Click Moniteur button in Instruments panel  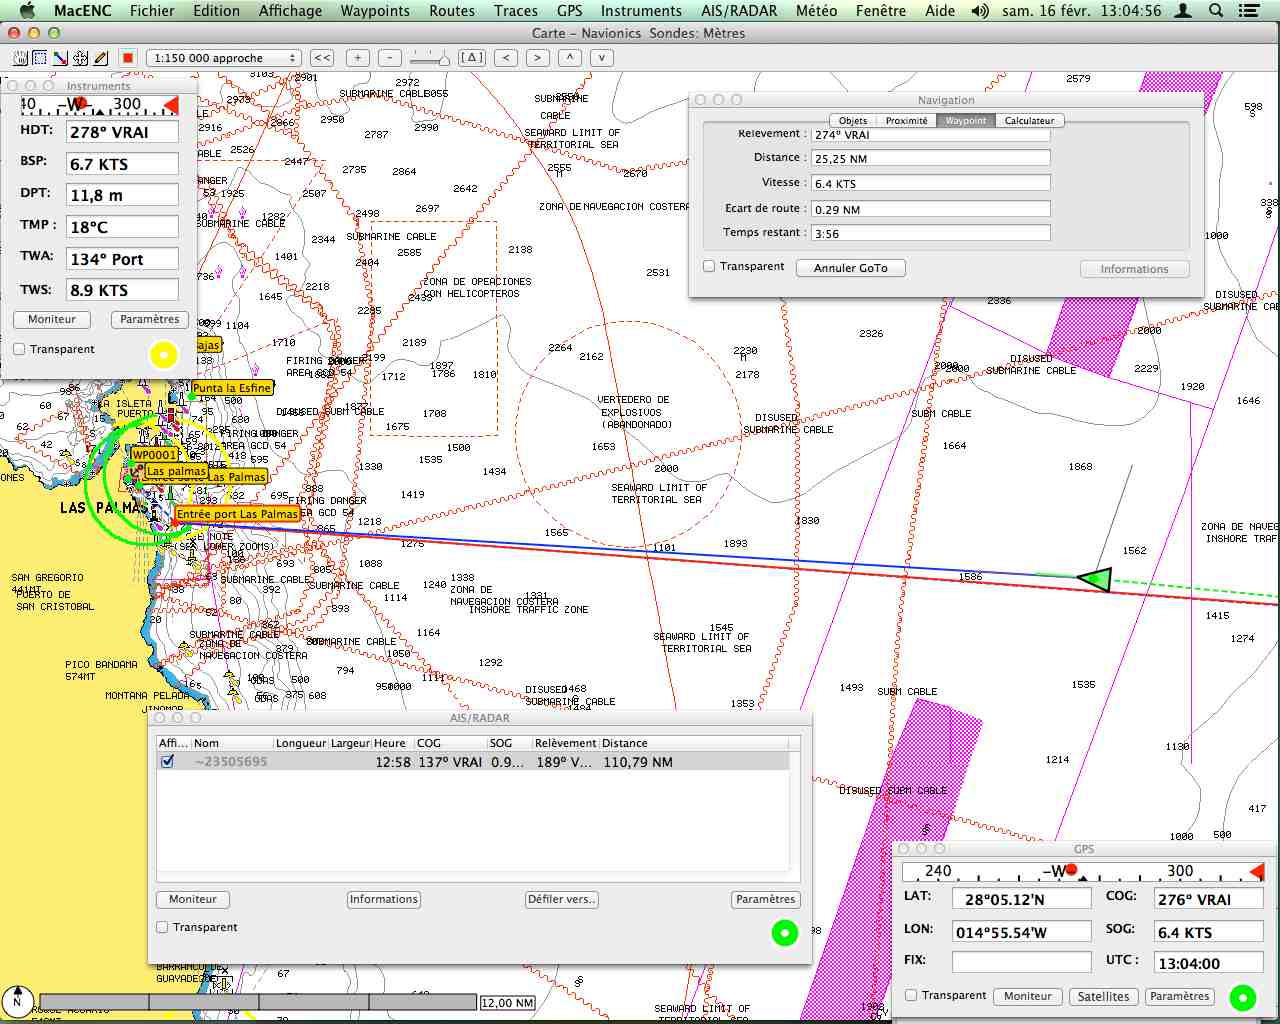click(52, 319)
